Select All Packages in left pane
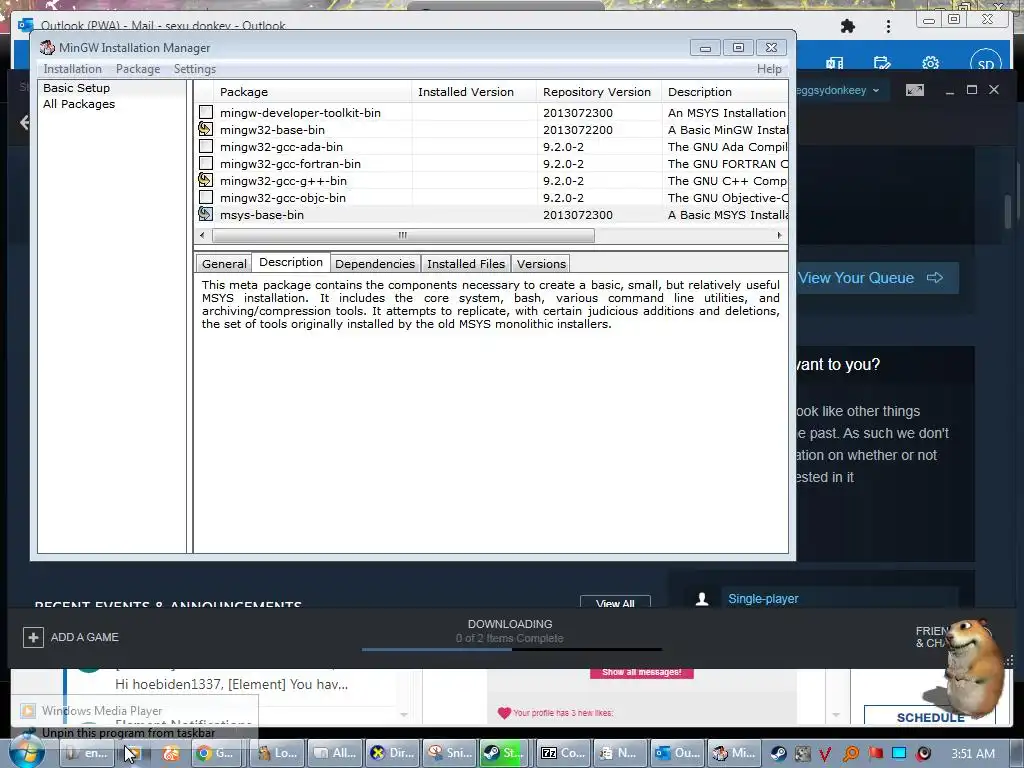 pos(79,104)
